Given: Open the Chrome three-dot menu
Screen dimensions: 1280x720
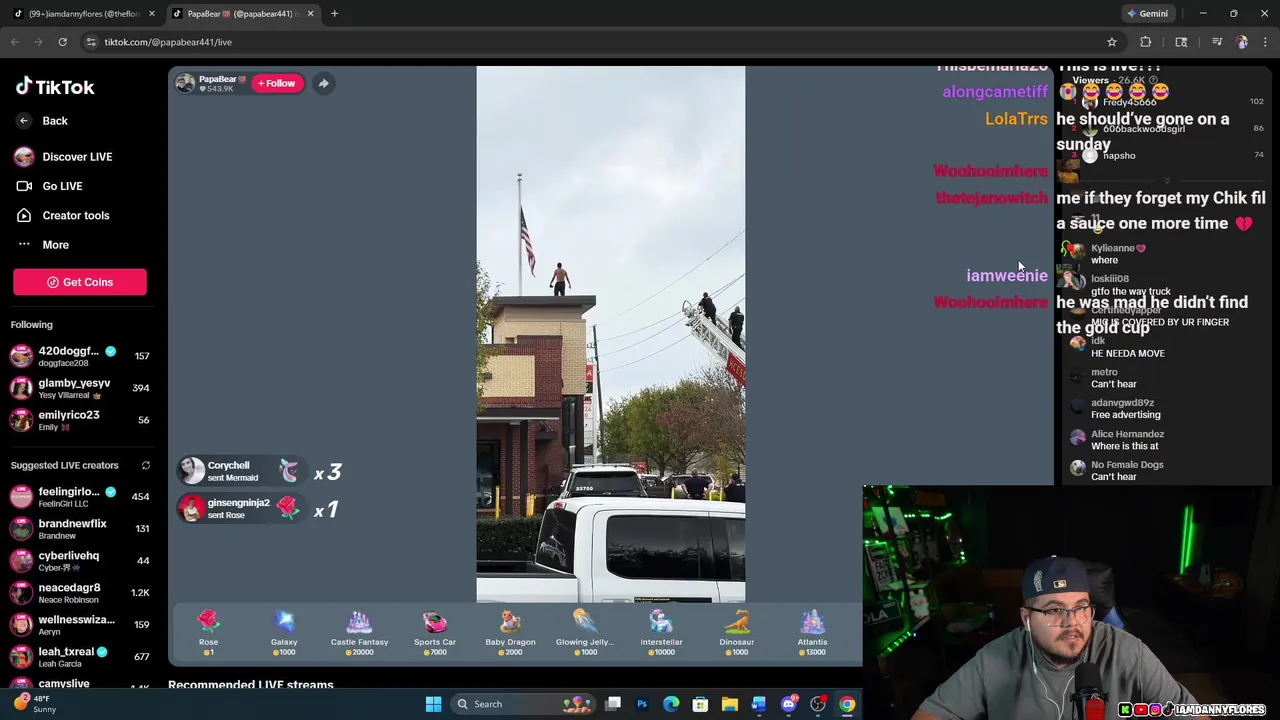Looking at the screenshot, I should point(1265,42).
